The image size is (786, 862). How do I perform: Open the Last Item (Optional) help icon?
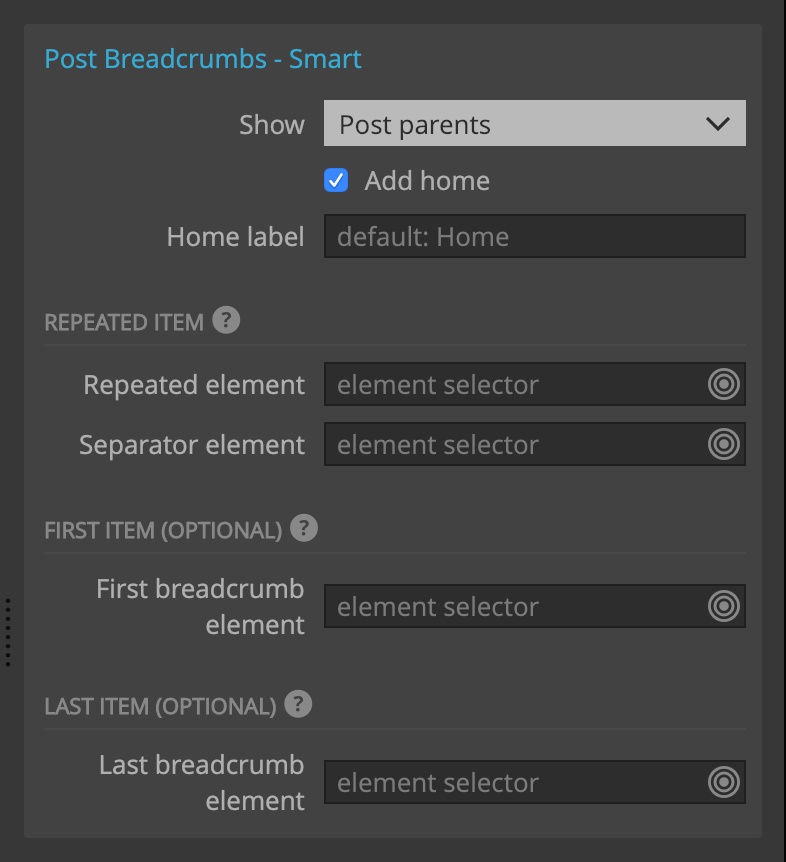(x=298, y=704)
